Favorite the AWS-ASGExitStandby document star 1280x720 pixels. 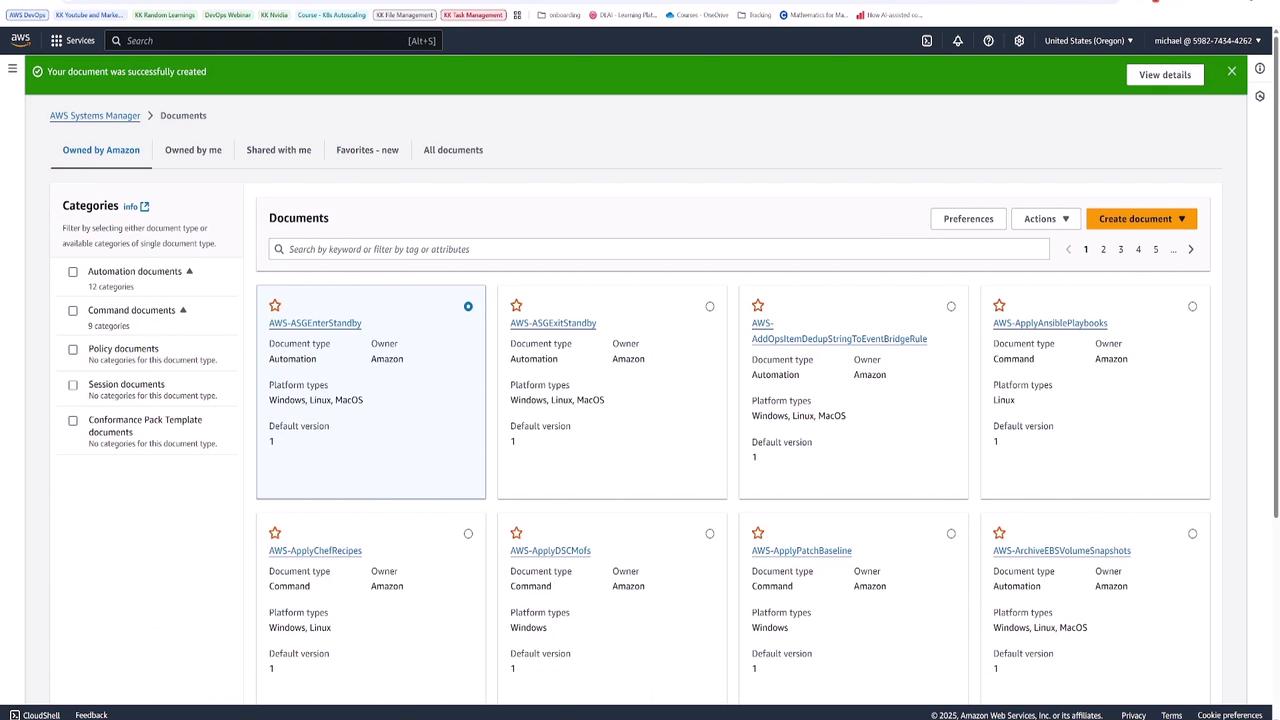coord(517,305)
